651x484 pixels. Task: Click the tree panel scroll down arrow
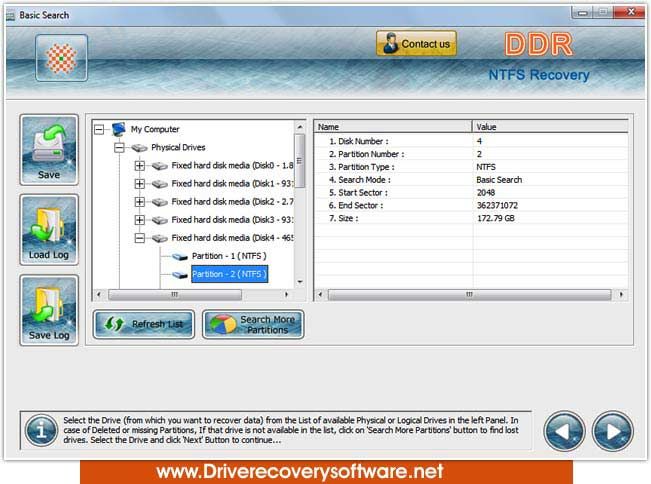[300, 282]
